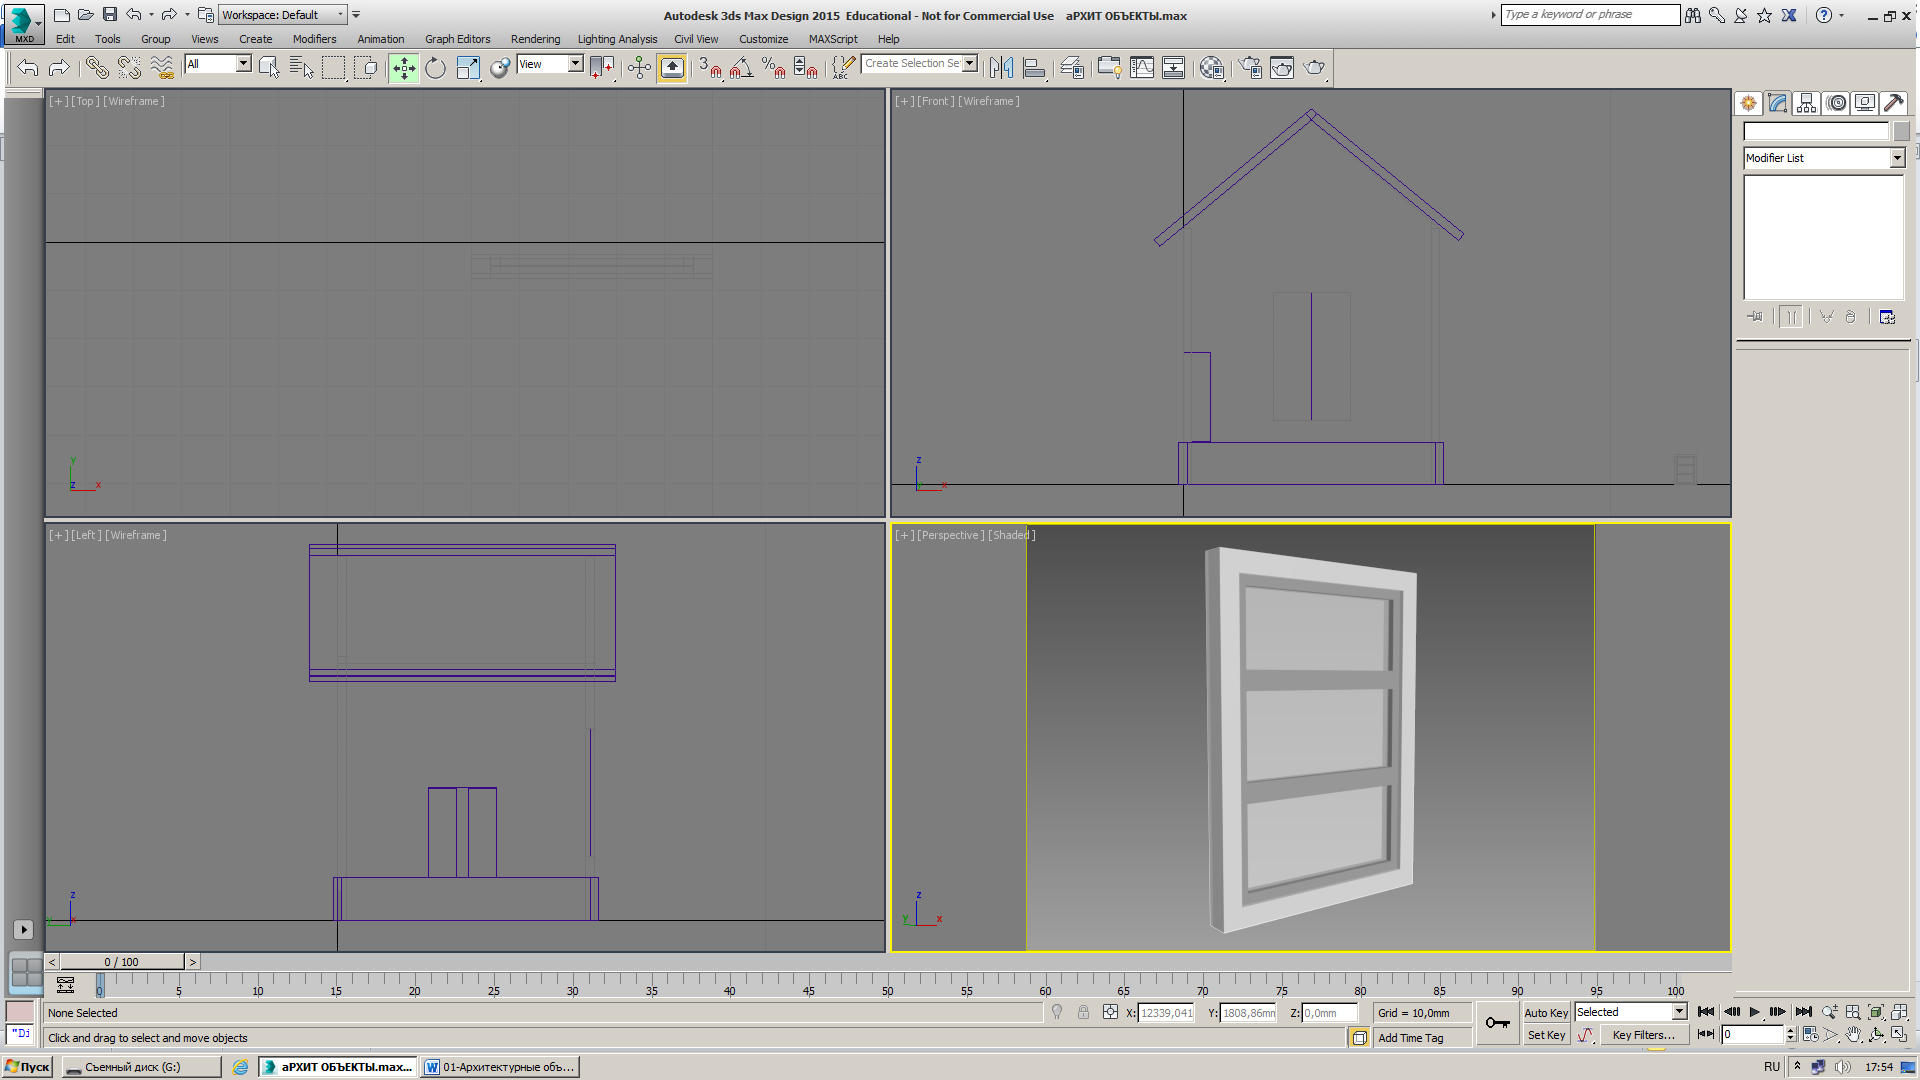Select the Snap Toggle icon

point(715,67)
